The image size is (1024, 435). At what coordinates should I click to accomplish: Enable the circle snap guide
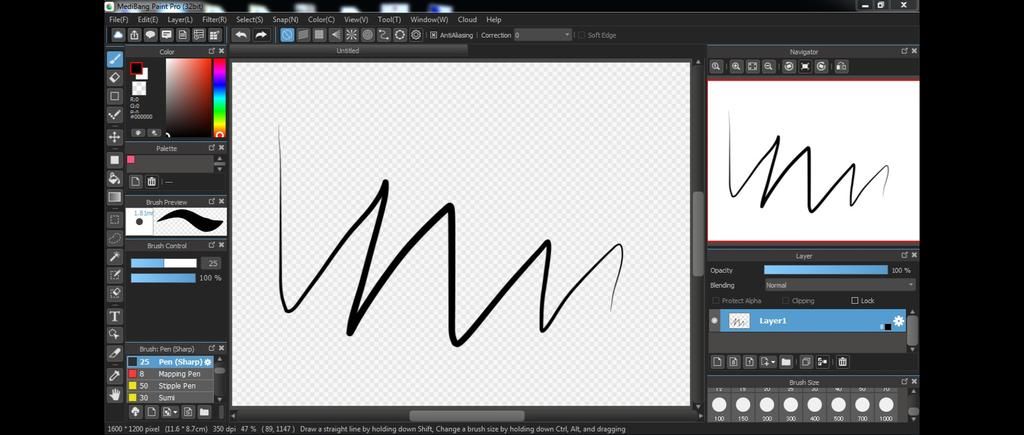coord(368,35)
